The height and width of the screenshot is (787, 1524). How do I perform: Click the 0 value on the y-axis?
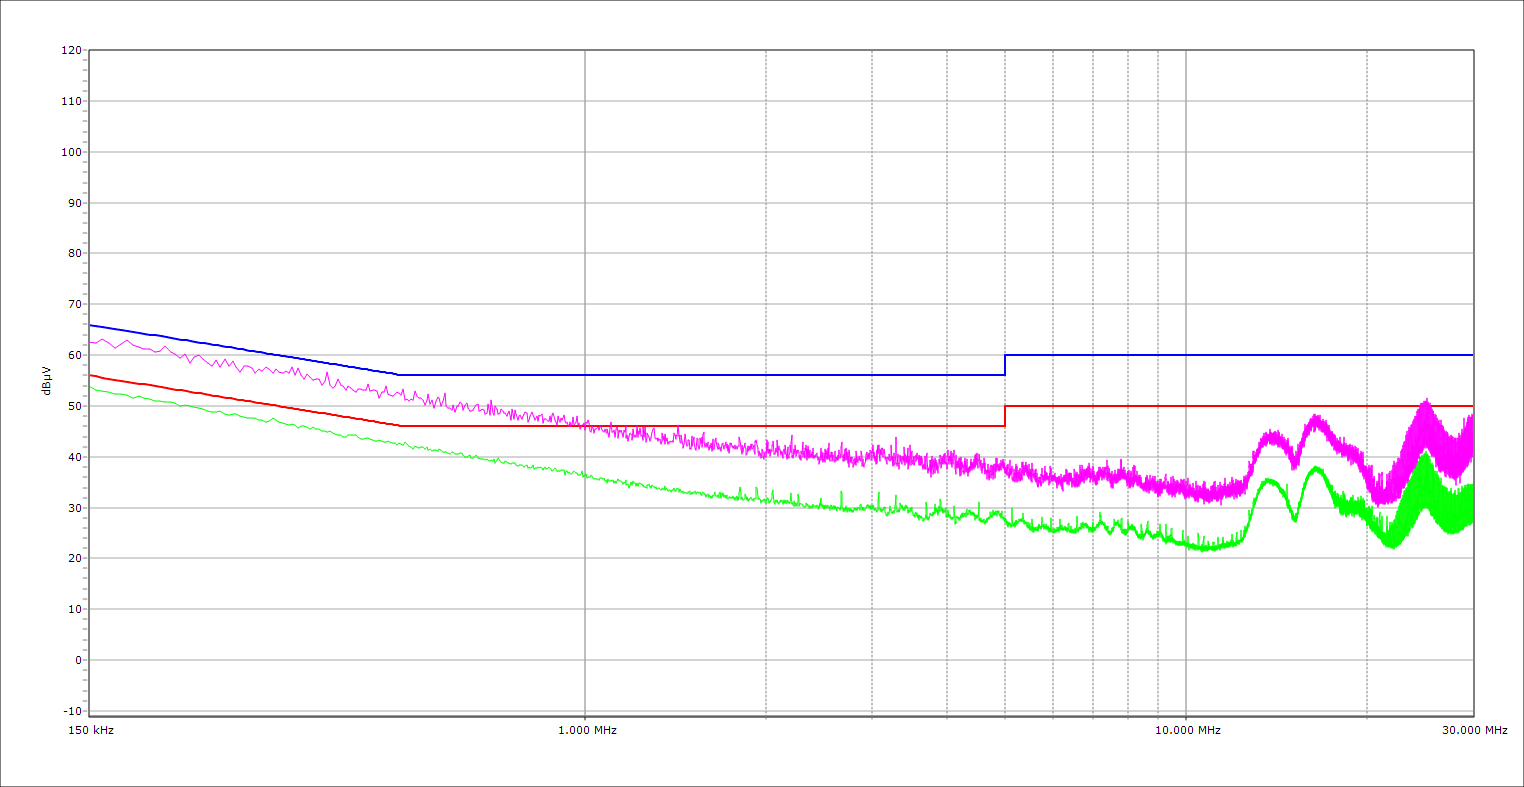point(77,660)
